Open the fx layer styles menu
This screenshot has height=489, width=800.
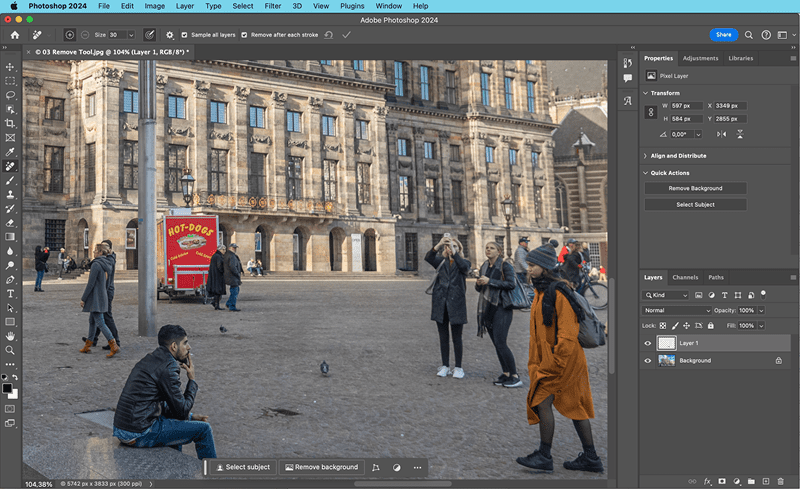[x=707, y=481]
